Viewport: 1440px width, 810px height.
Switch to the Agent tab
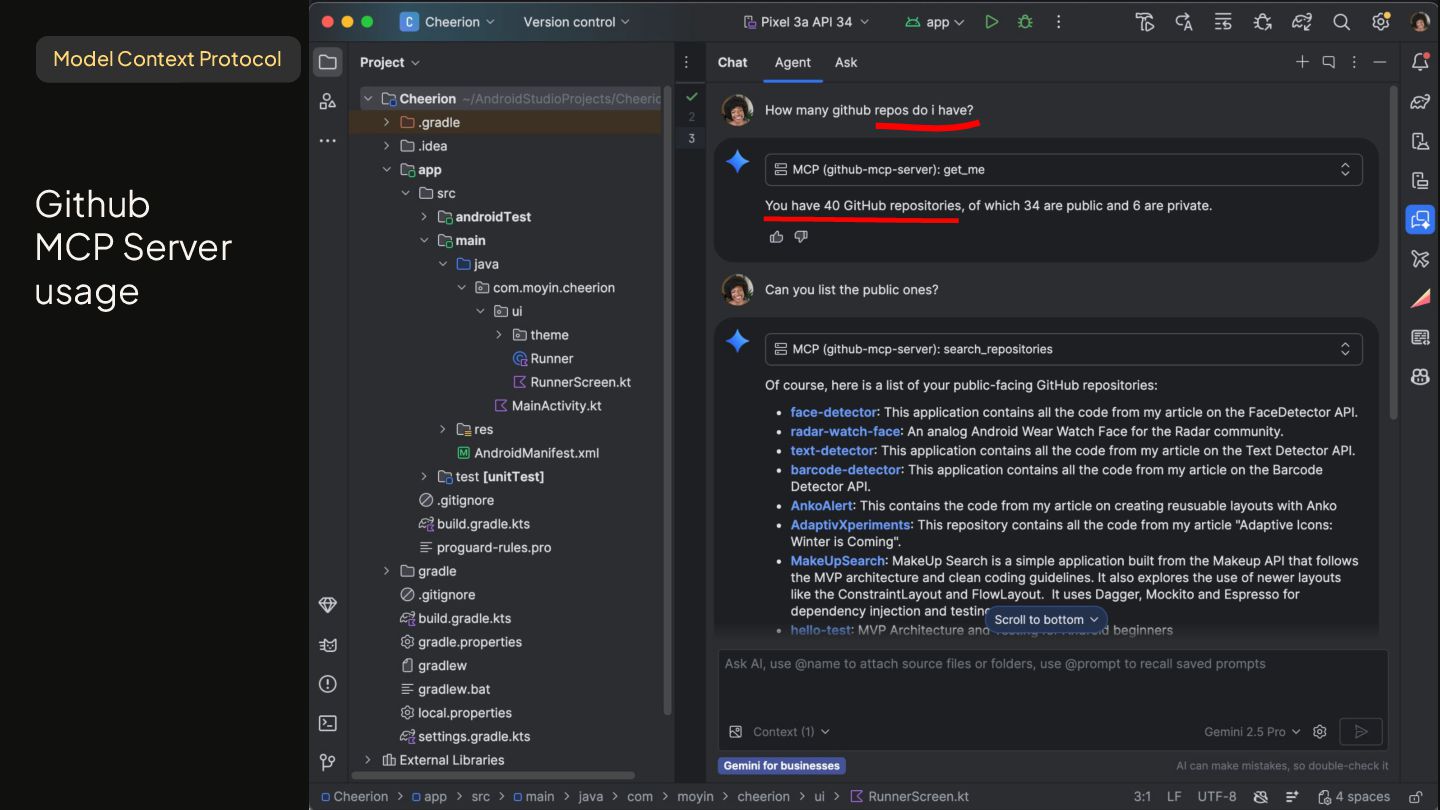[x=792, y=62]
